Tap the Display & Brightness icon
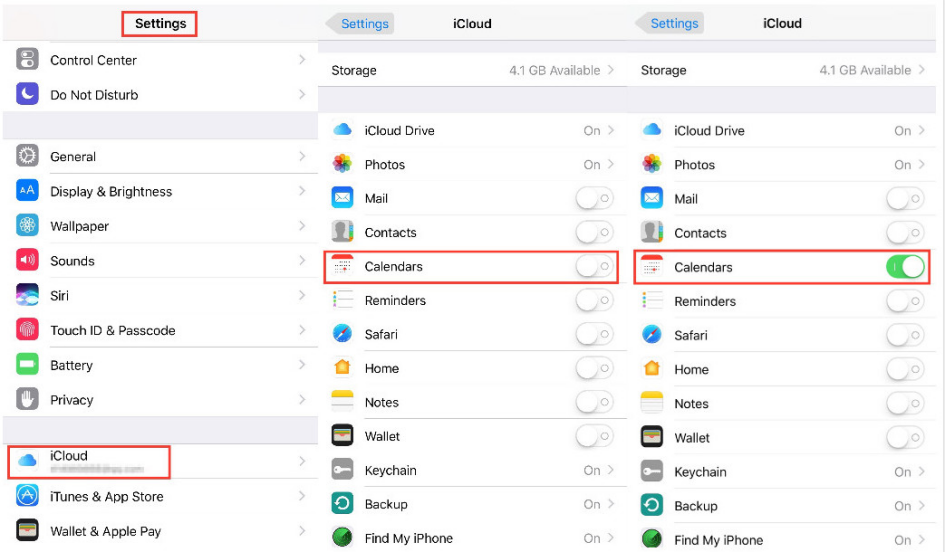Viewport: 945px width, 552px height. pos(27,191)
